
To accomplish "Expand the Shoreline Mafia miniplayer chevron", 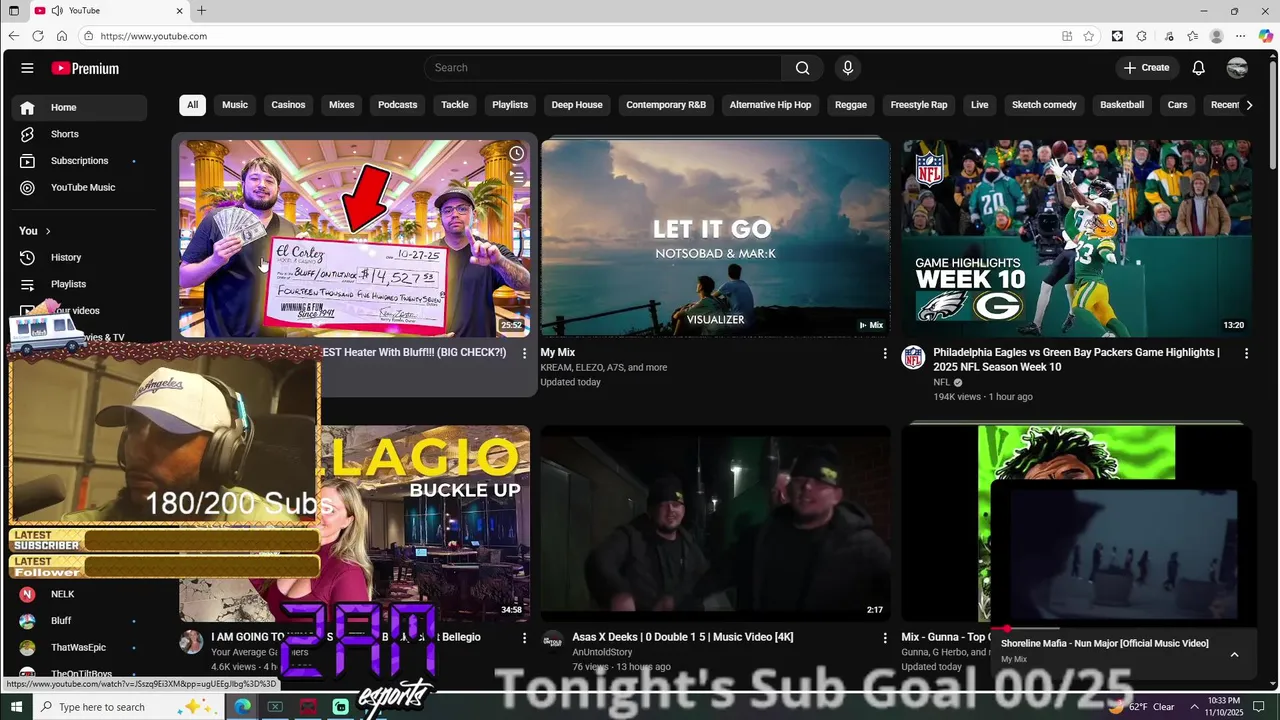I will (1234, 654).
